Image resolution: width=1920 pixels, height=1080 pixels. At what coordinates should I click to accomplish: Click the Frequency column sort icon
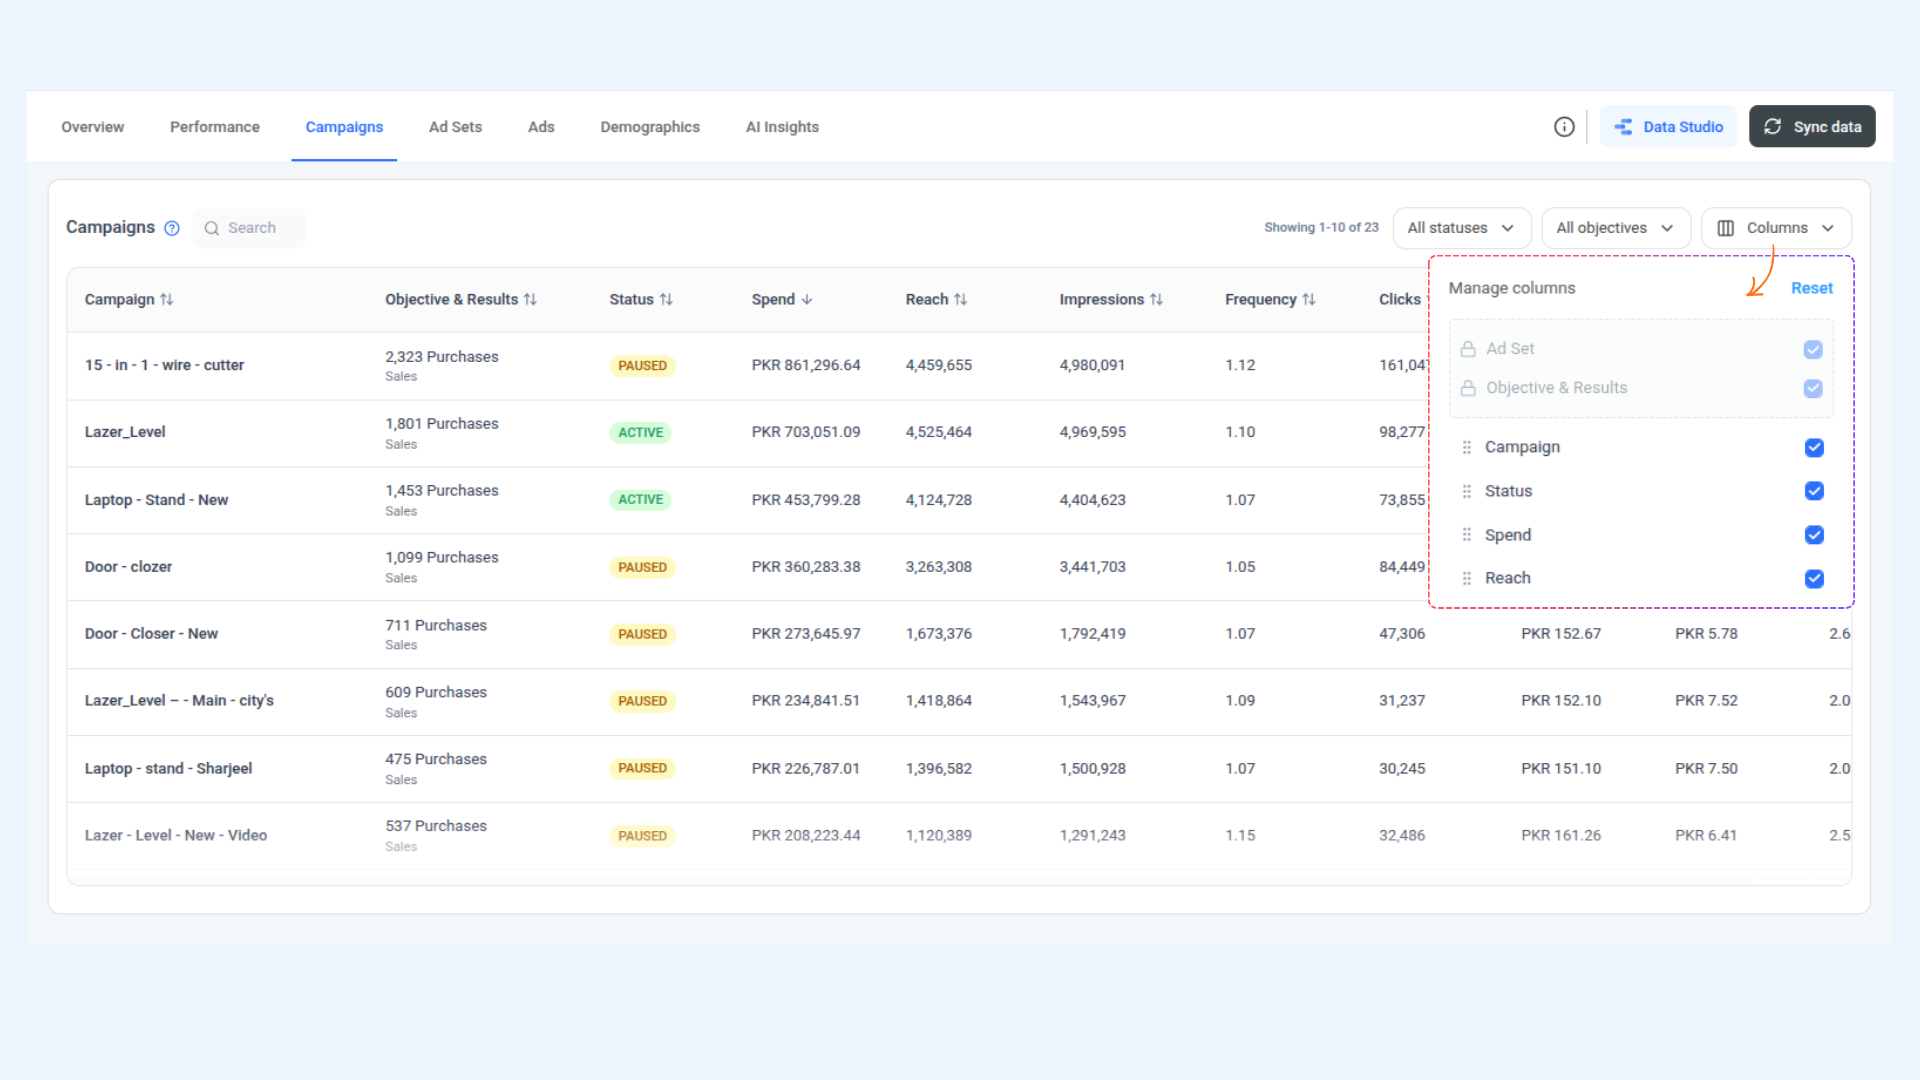[1309, 299]
